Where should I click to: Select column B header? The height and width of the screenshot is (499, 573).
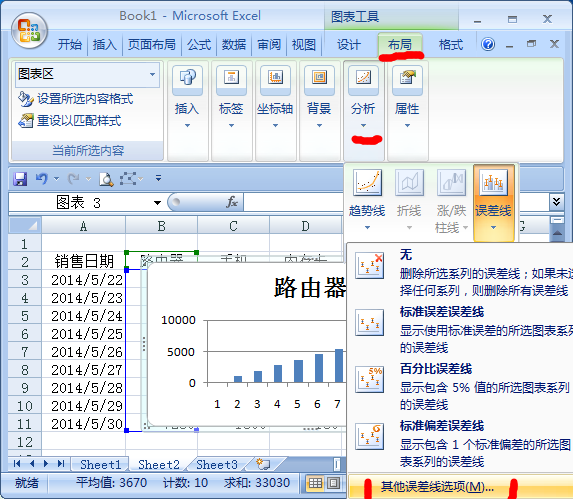tap(161, 226)
